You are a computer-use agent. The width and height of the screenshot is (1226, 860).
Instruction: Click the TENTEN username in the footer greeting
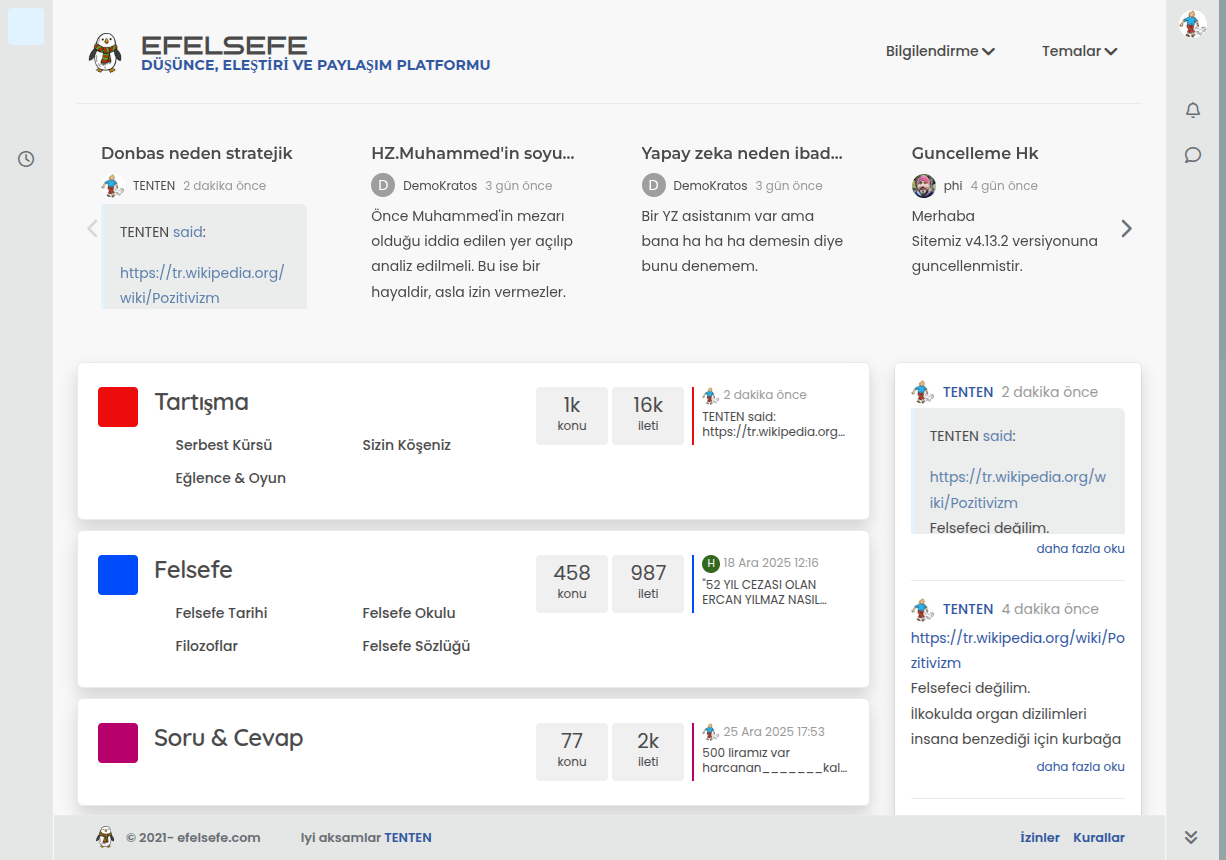[x=408, y=838]
